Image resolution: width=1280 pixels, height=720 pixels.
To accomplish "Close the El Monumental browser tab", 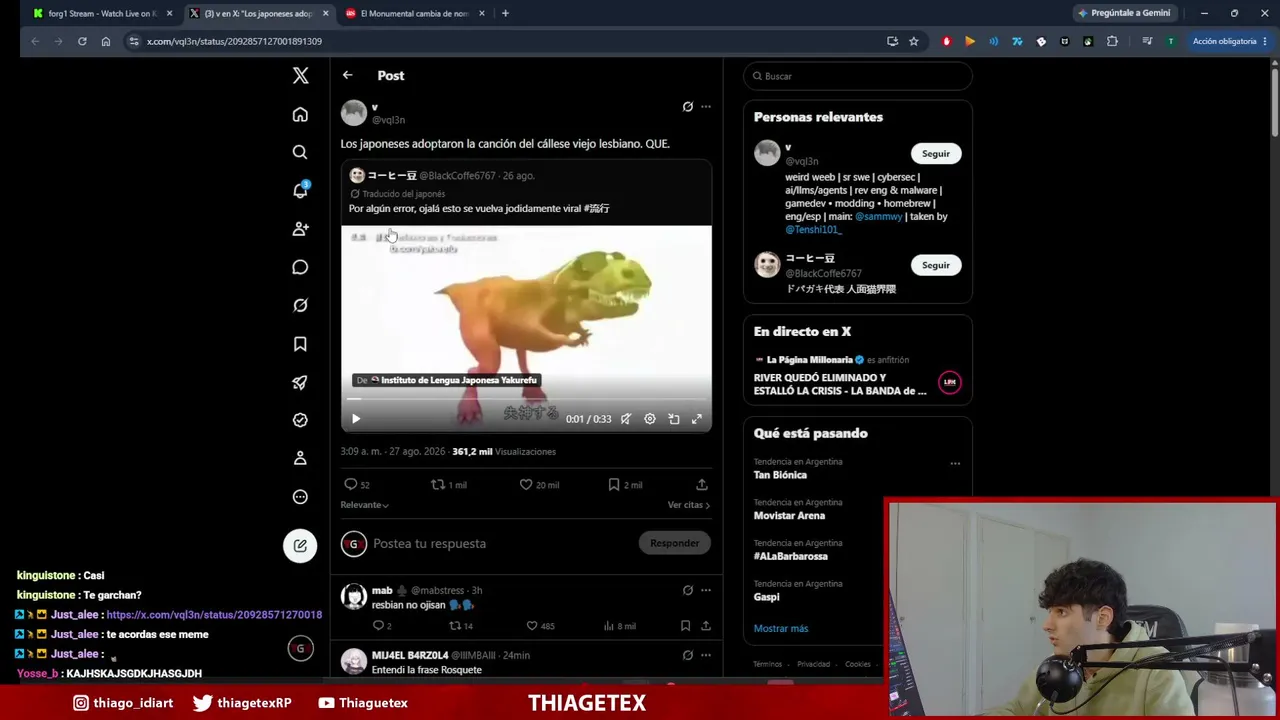I will click(482, 13).
